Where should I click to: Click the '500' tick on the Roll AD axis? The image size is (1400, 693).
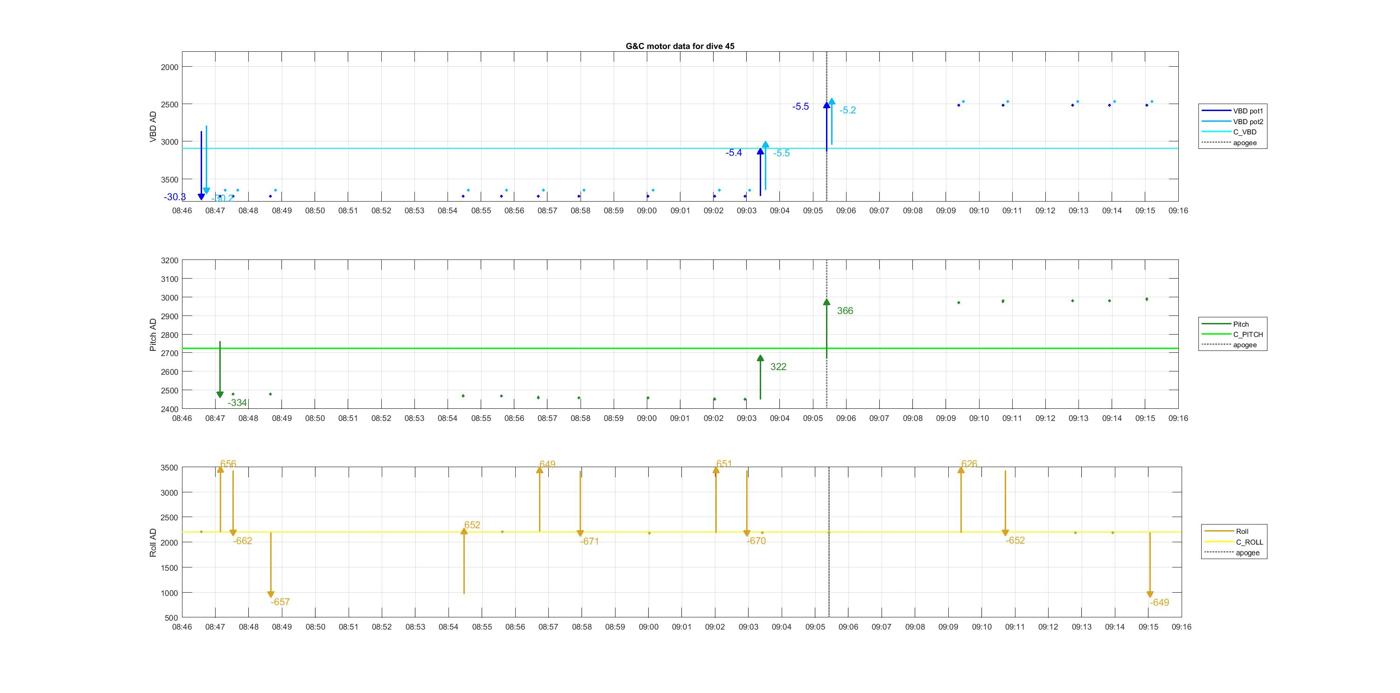pyautogui.click(x=172, y=618)
